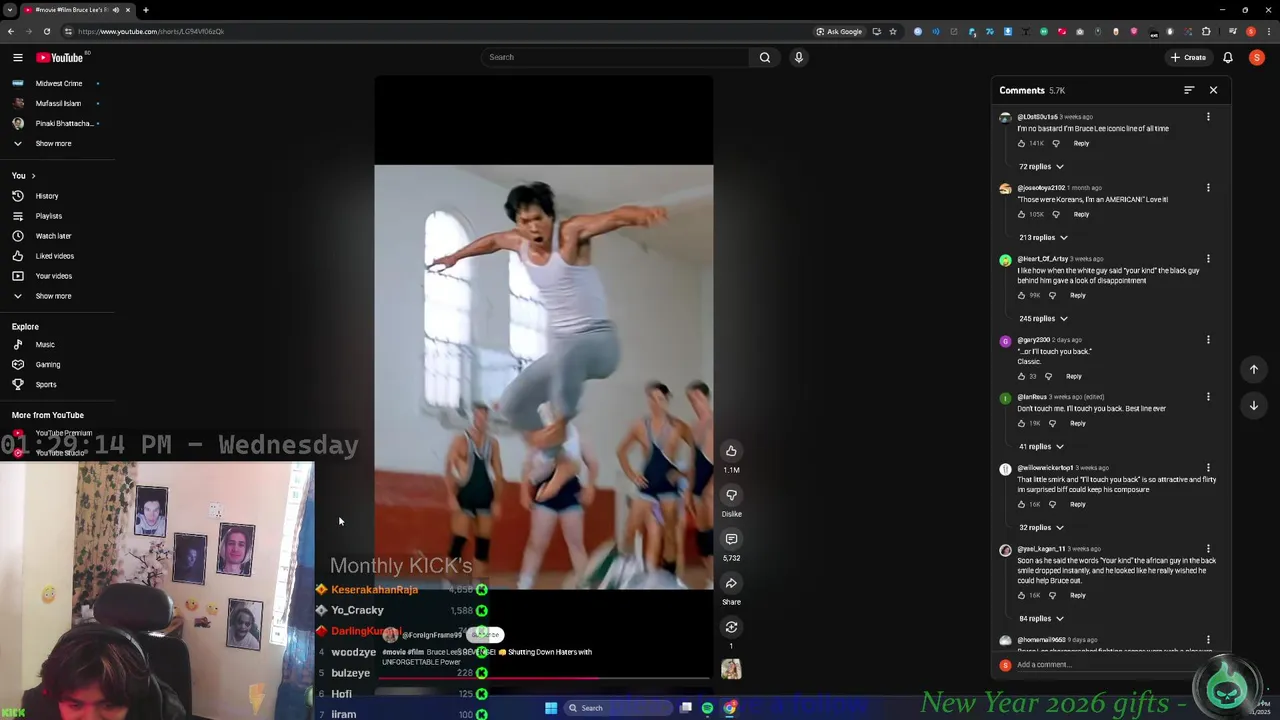
Task: Open Chrome from the taskbar
Action: [730, 708]
